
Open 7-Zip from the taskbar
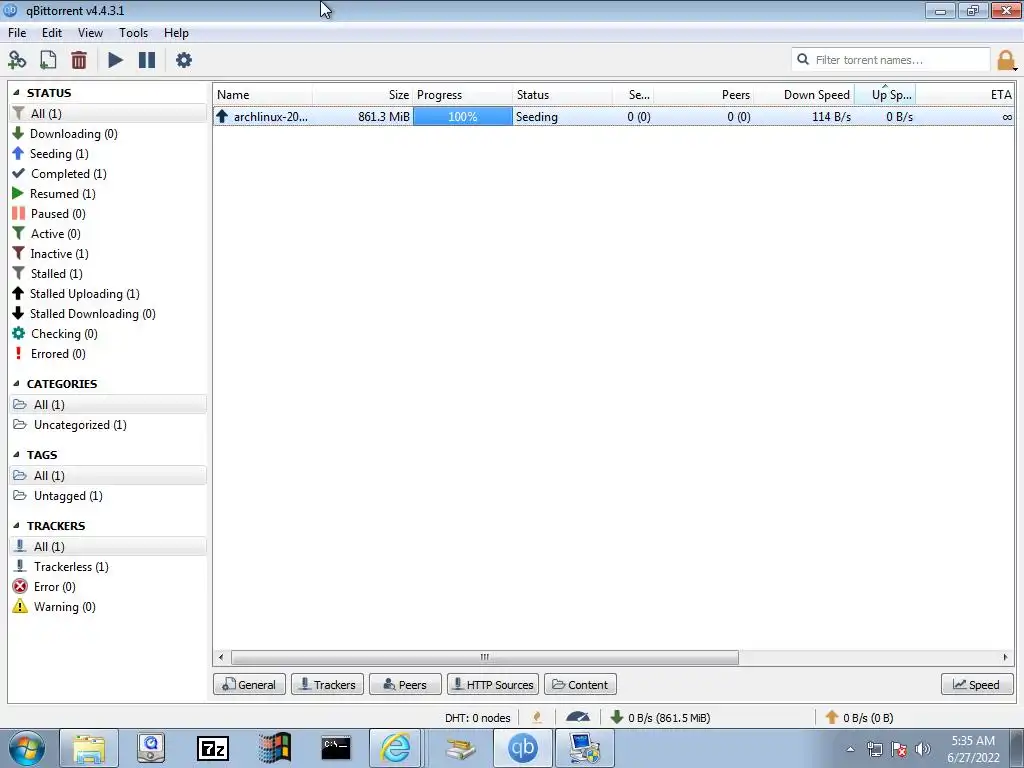[213, 748]
